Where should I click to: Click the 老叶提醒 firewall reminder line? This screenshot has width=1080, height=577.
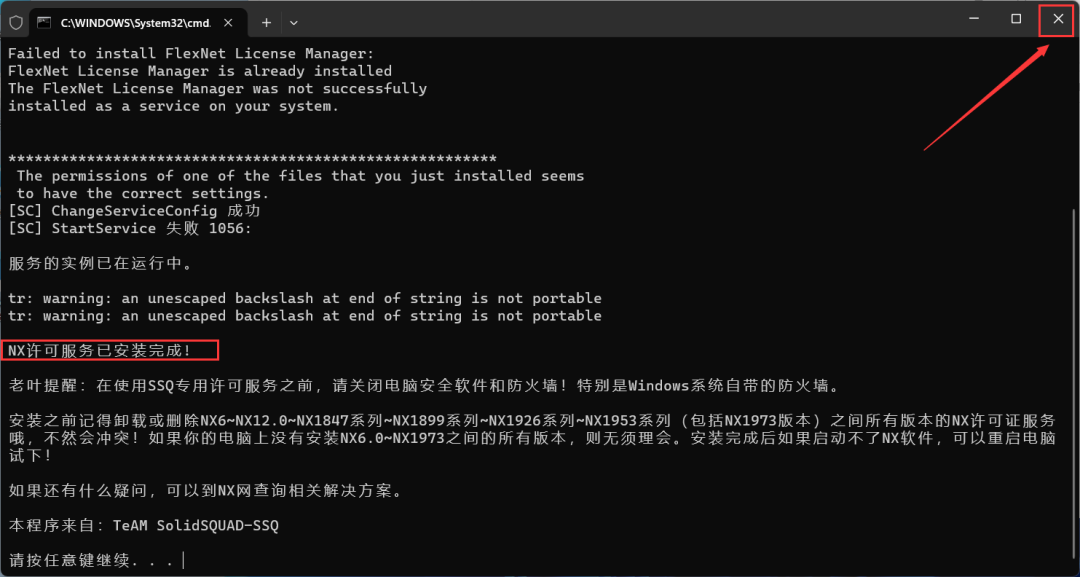tap(425, 386)
